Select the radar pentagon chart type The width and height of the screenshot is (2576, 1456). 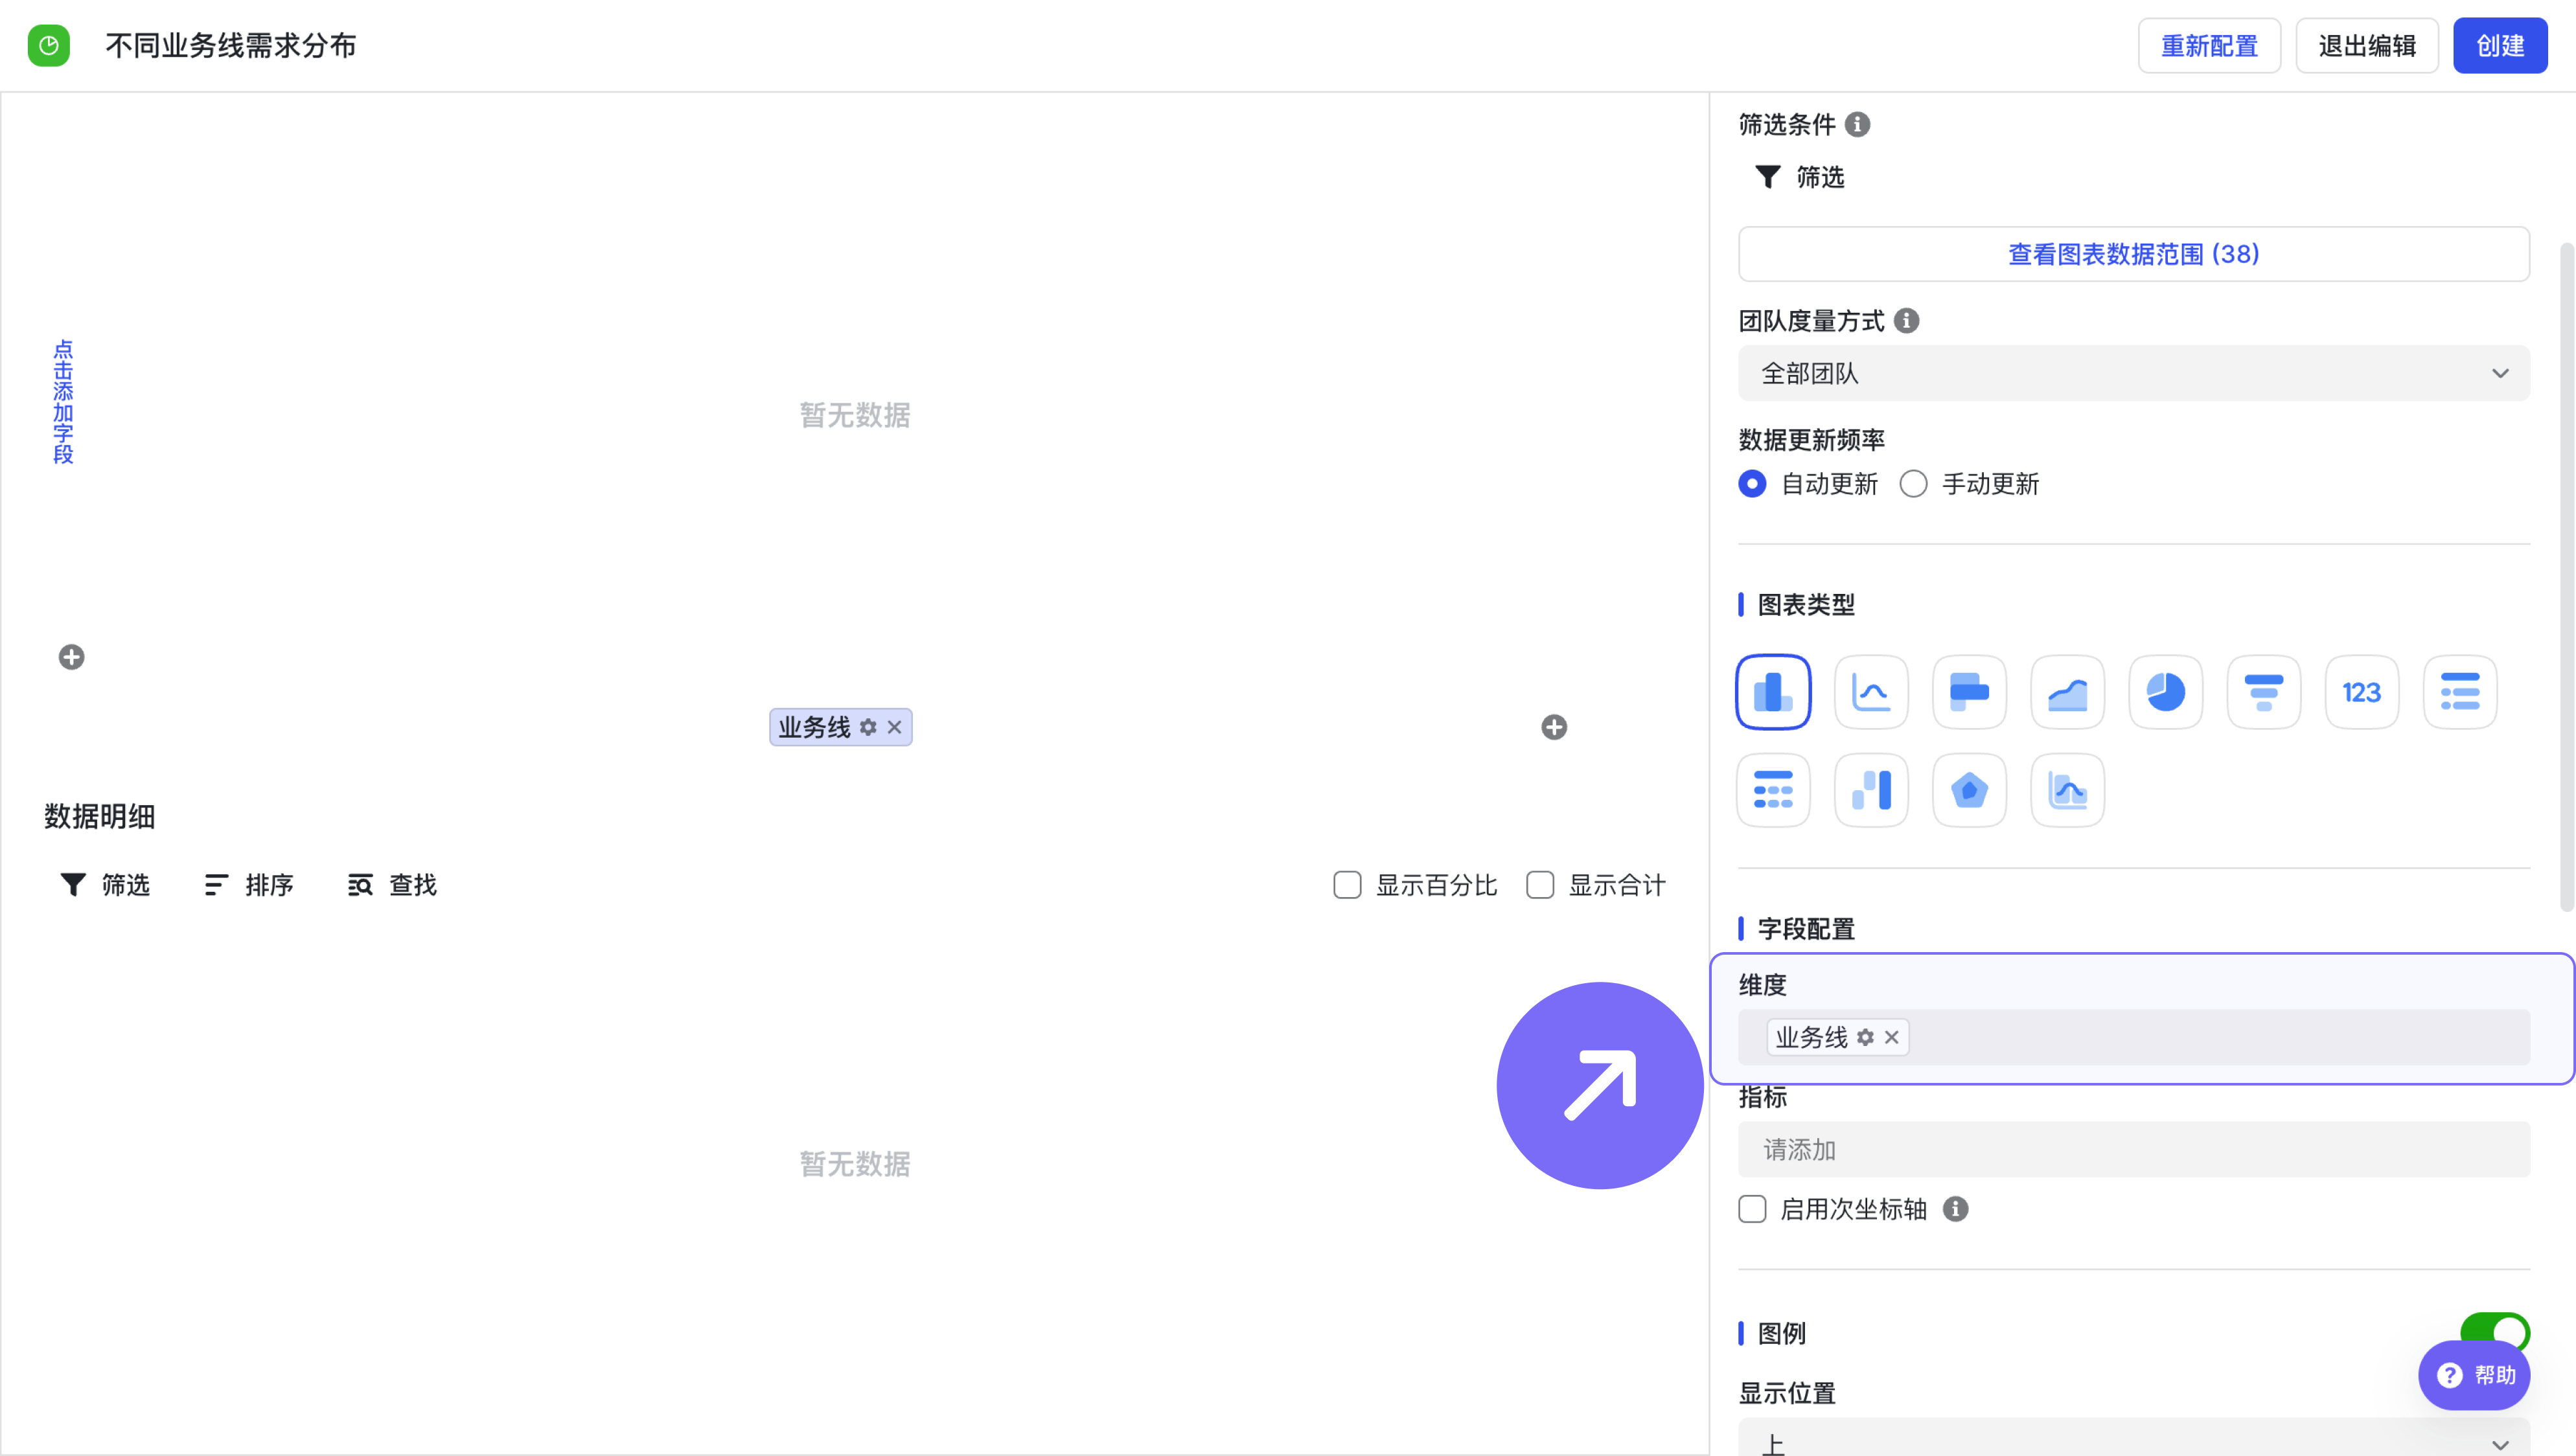coord(1969,790)
